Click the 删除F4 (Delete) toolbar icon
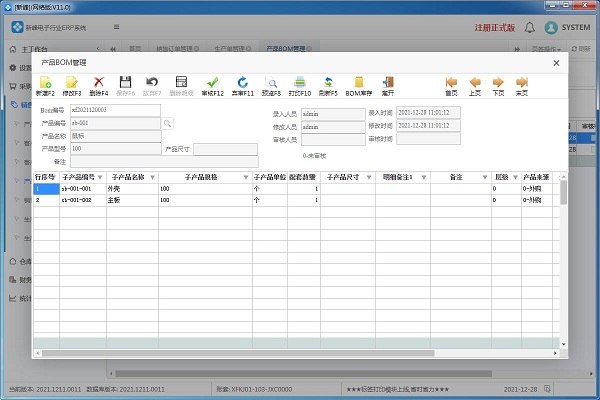The height and width of the screenshot is (400, 600). point(98,85)
